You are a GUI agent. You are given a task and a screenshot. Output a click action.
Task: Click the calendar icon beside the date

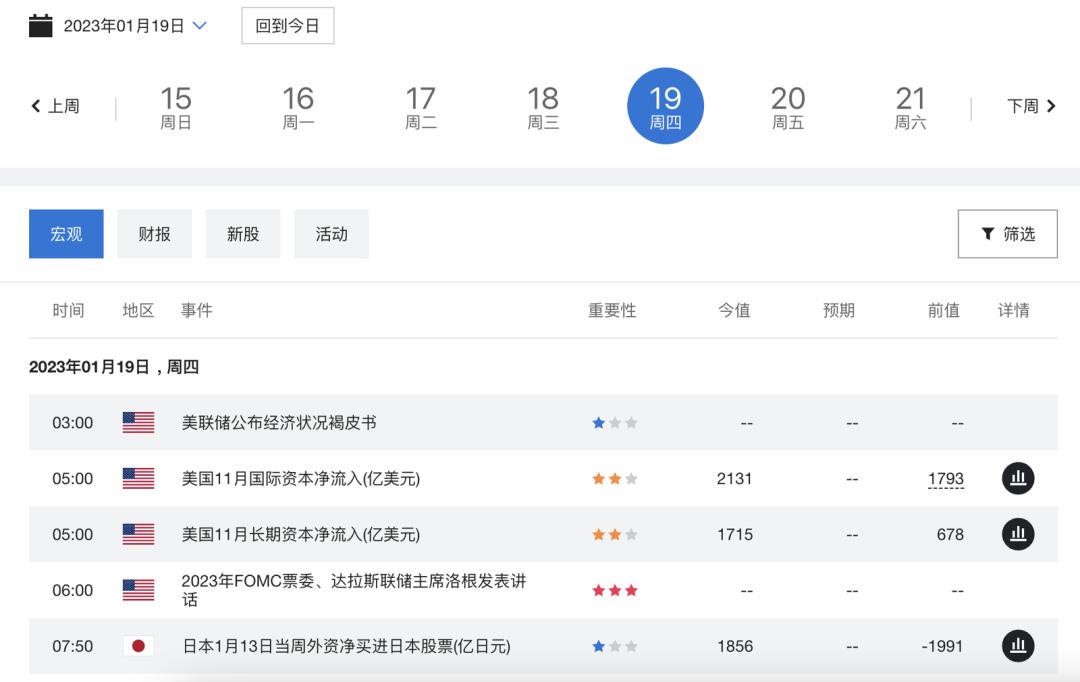coord(39,25)
